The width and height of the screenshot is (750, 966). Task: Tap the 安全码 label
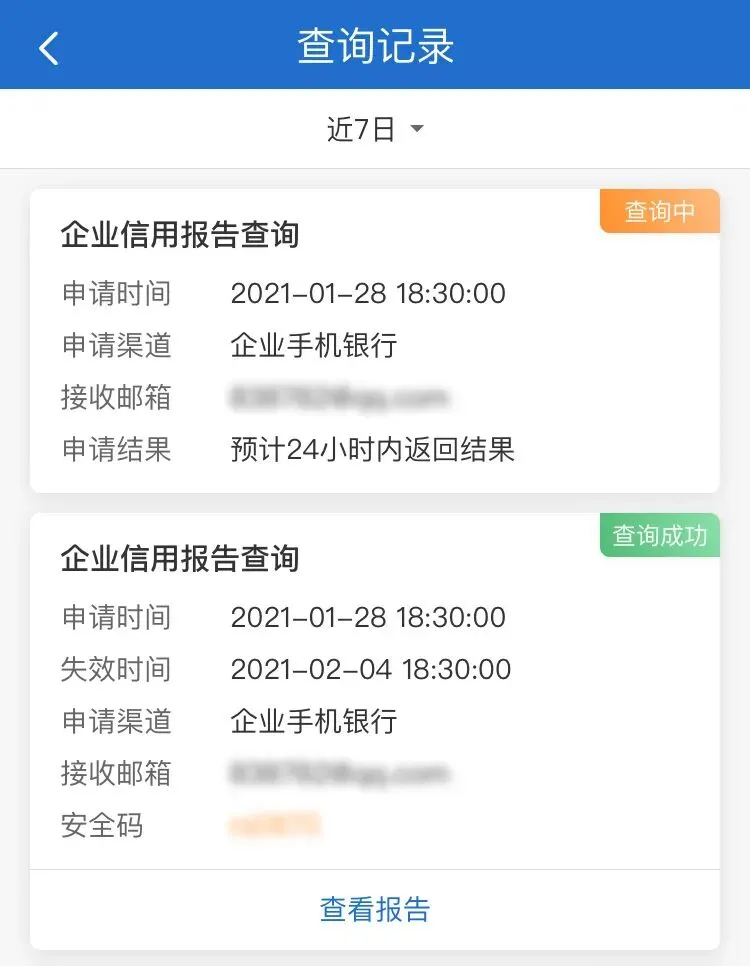pyautogui.click(x=102, y=826)
